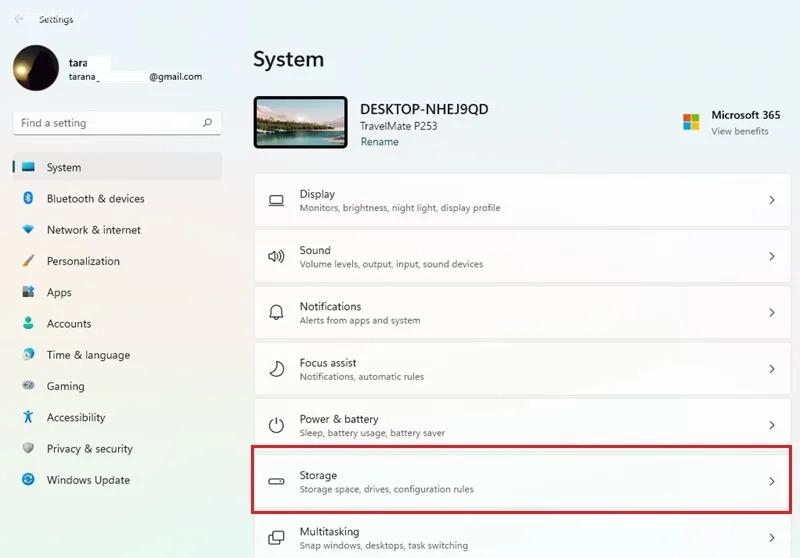800x558 pixels.
Task: Expand the Sound settings chevron
Action: tap(771, 256)
